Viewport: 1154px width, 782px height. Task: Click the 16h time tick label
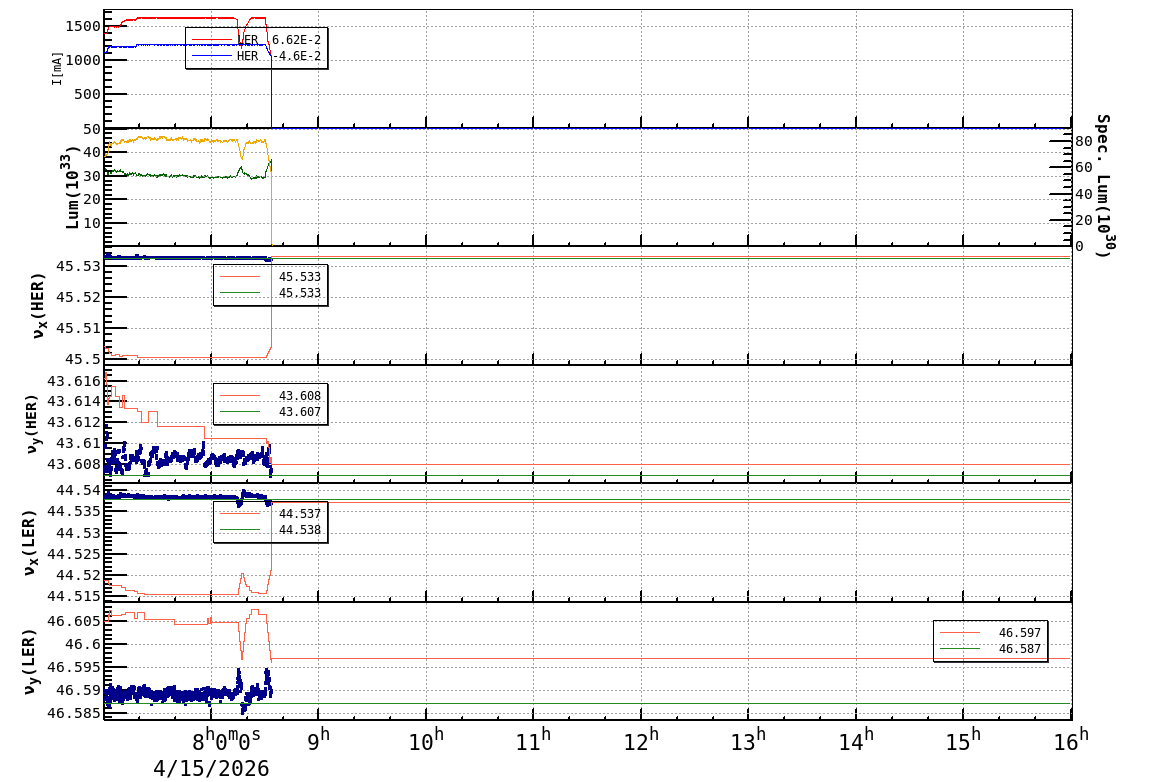click(1071, 741)
